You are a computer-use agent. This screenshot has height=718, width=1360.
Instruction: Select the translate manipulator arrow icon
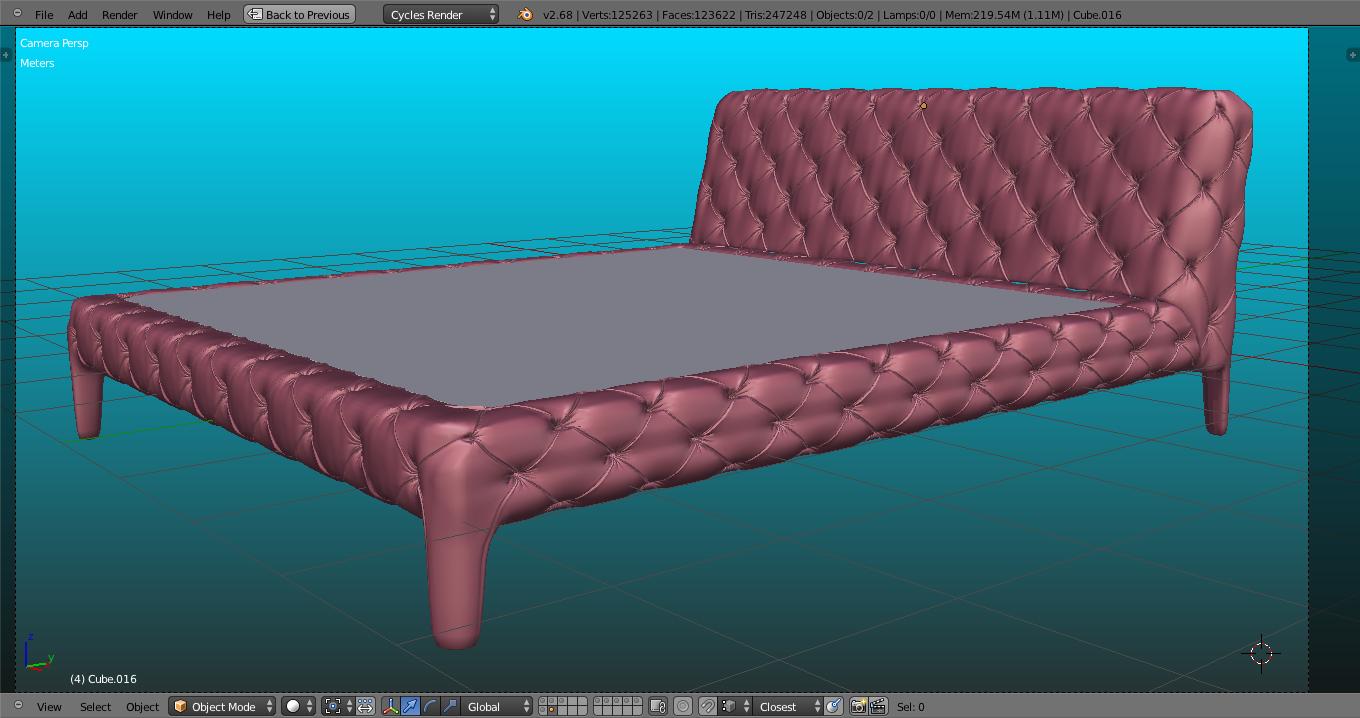click(410, 706)
